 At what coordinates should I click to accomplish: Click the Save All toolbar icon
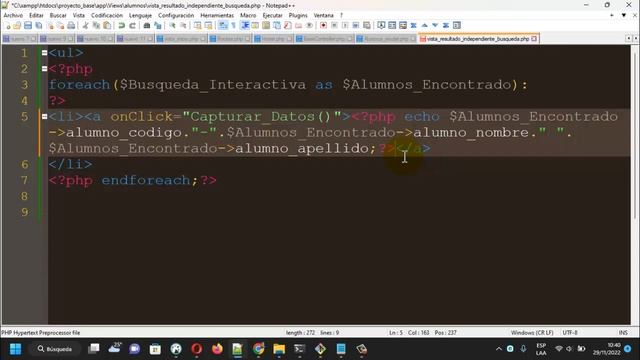[39, 25]
